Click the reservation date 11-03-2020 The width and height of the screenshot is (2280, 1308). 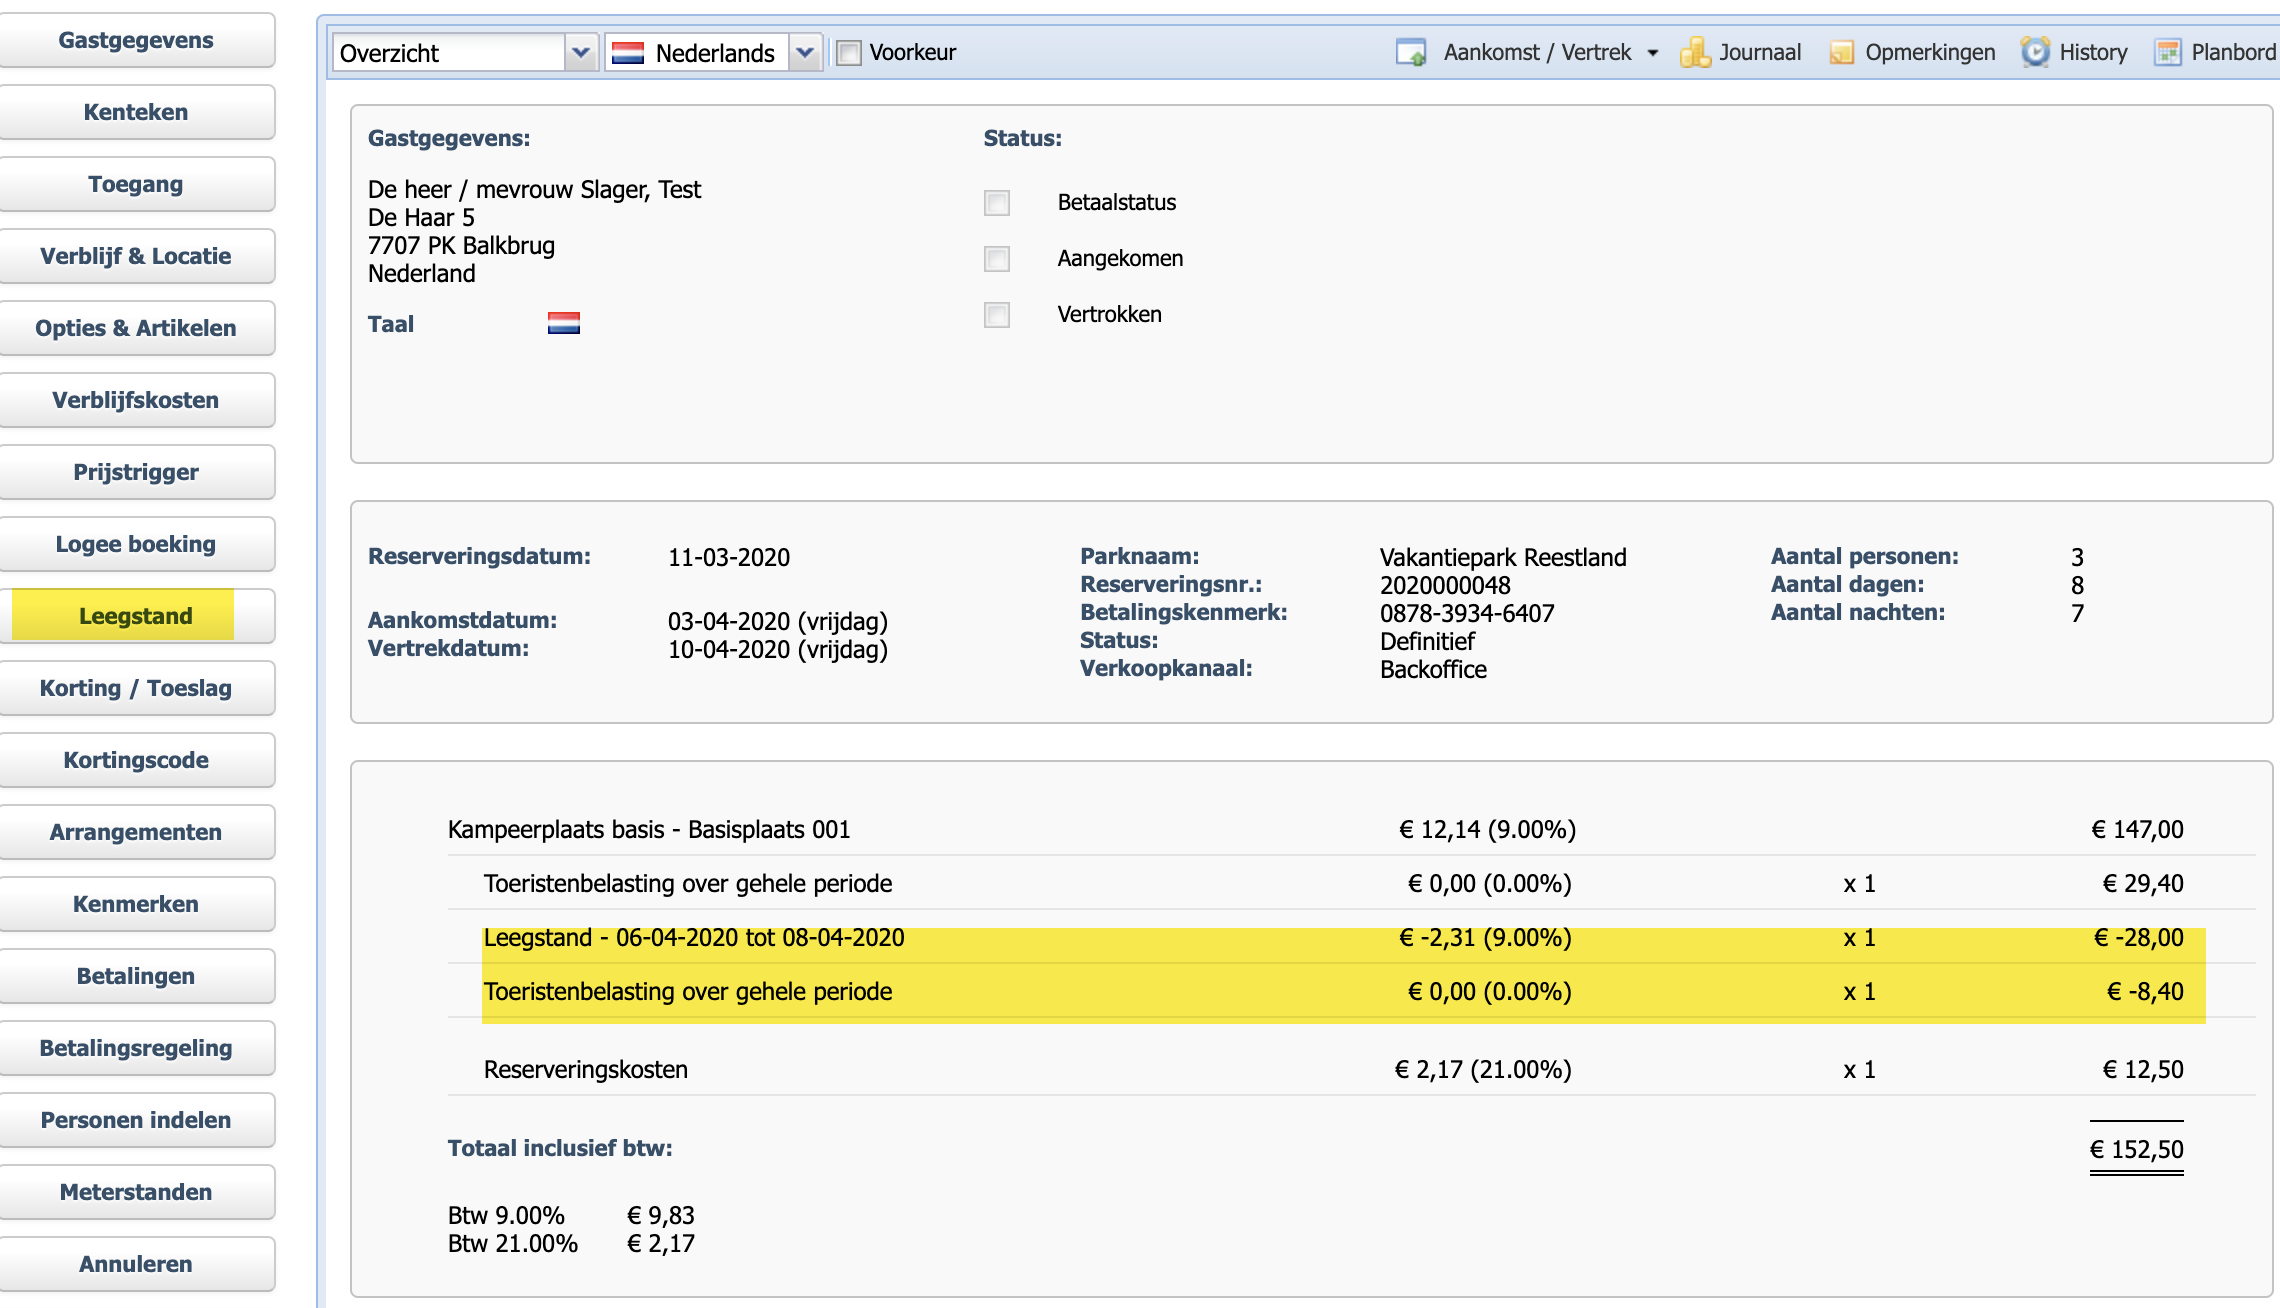pyautogui.click(x=729, y=558)
